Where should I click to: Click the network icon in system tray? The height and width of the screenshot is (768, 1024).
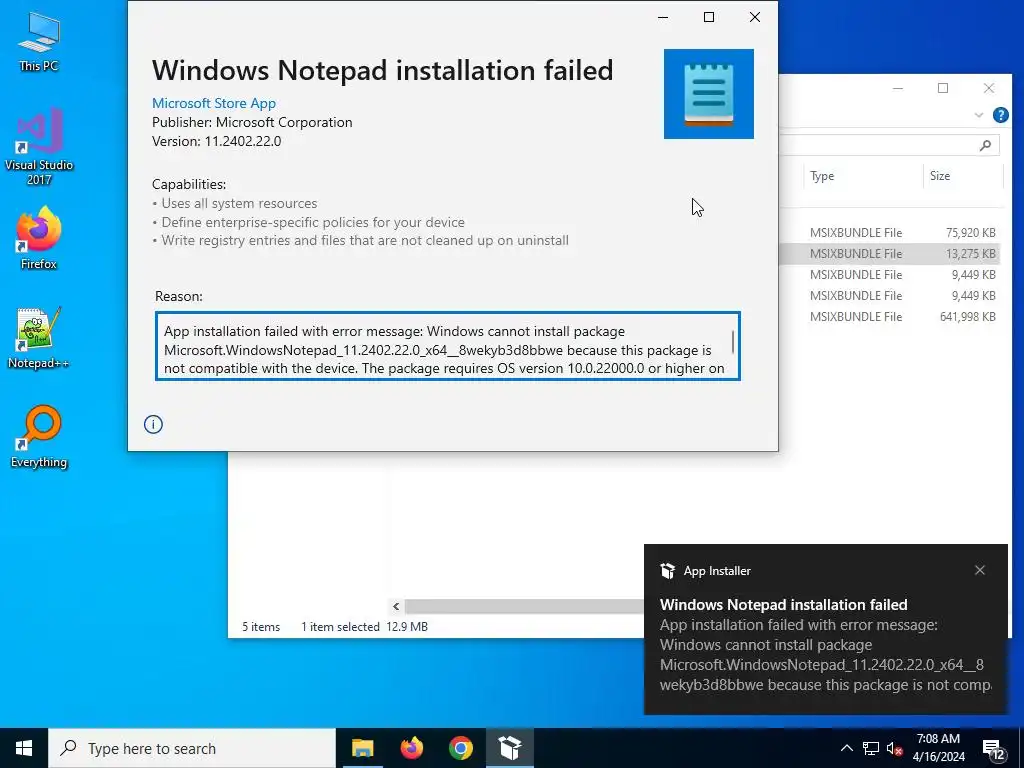pos(871,748)
